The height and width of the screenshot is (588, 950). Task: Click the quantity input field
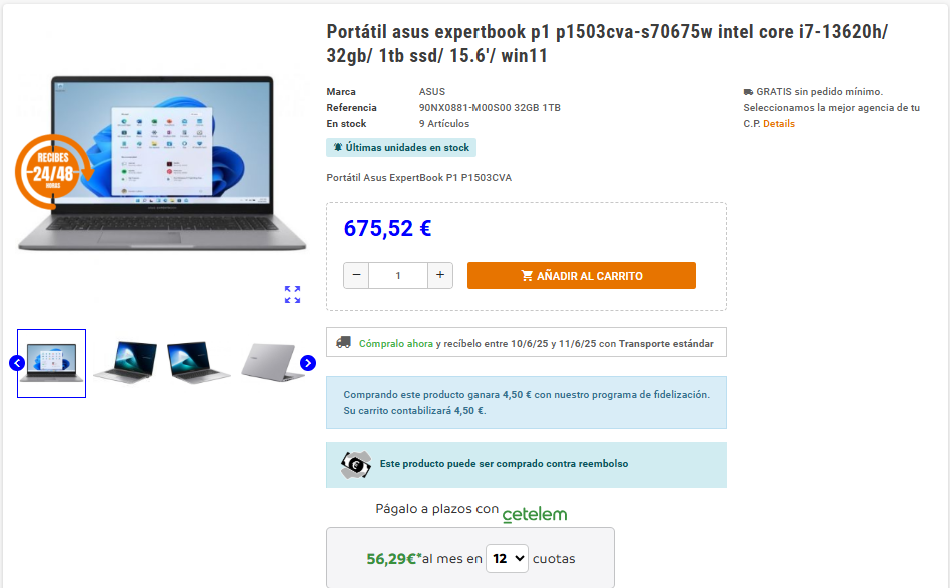(398, 276)
